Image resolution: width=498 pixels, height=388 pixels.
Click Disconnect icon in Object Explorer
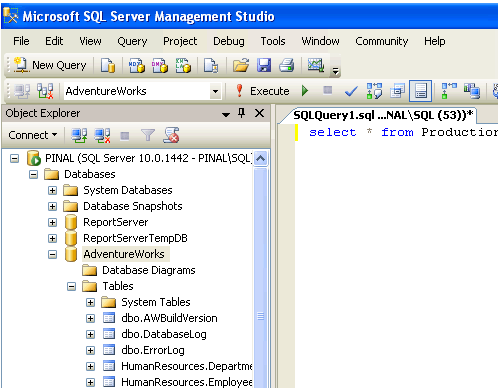pos(102,135)
